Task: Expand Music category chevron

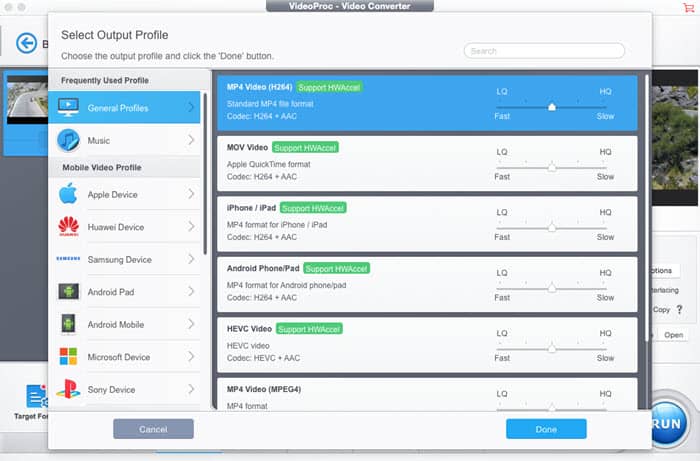Action: pyautogui.click(x=191, y=140)
